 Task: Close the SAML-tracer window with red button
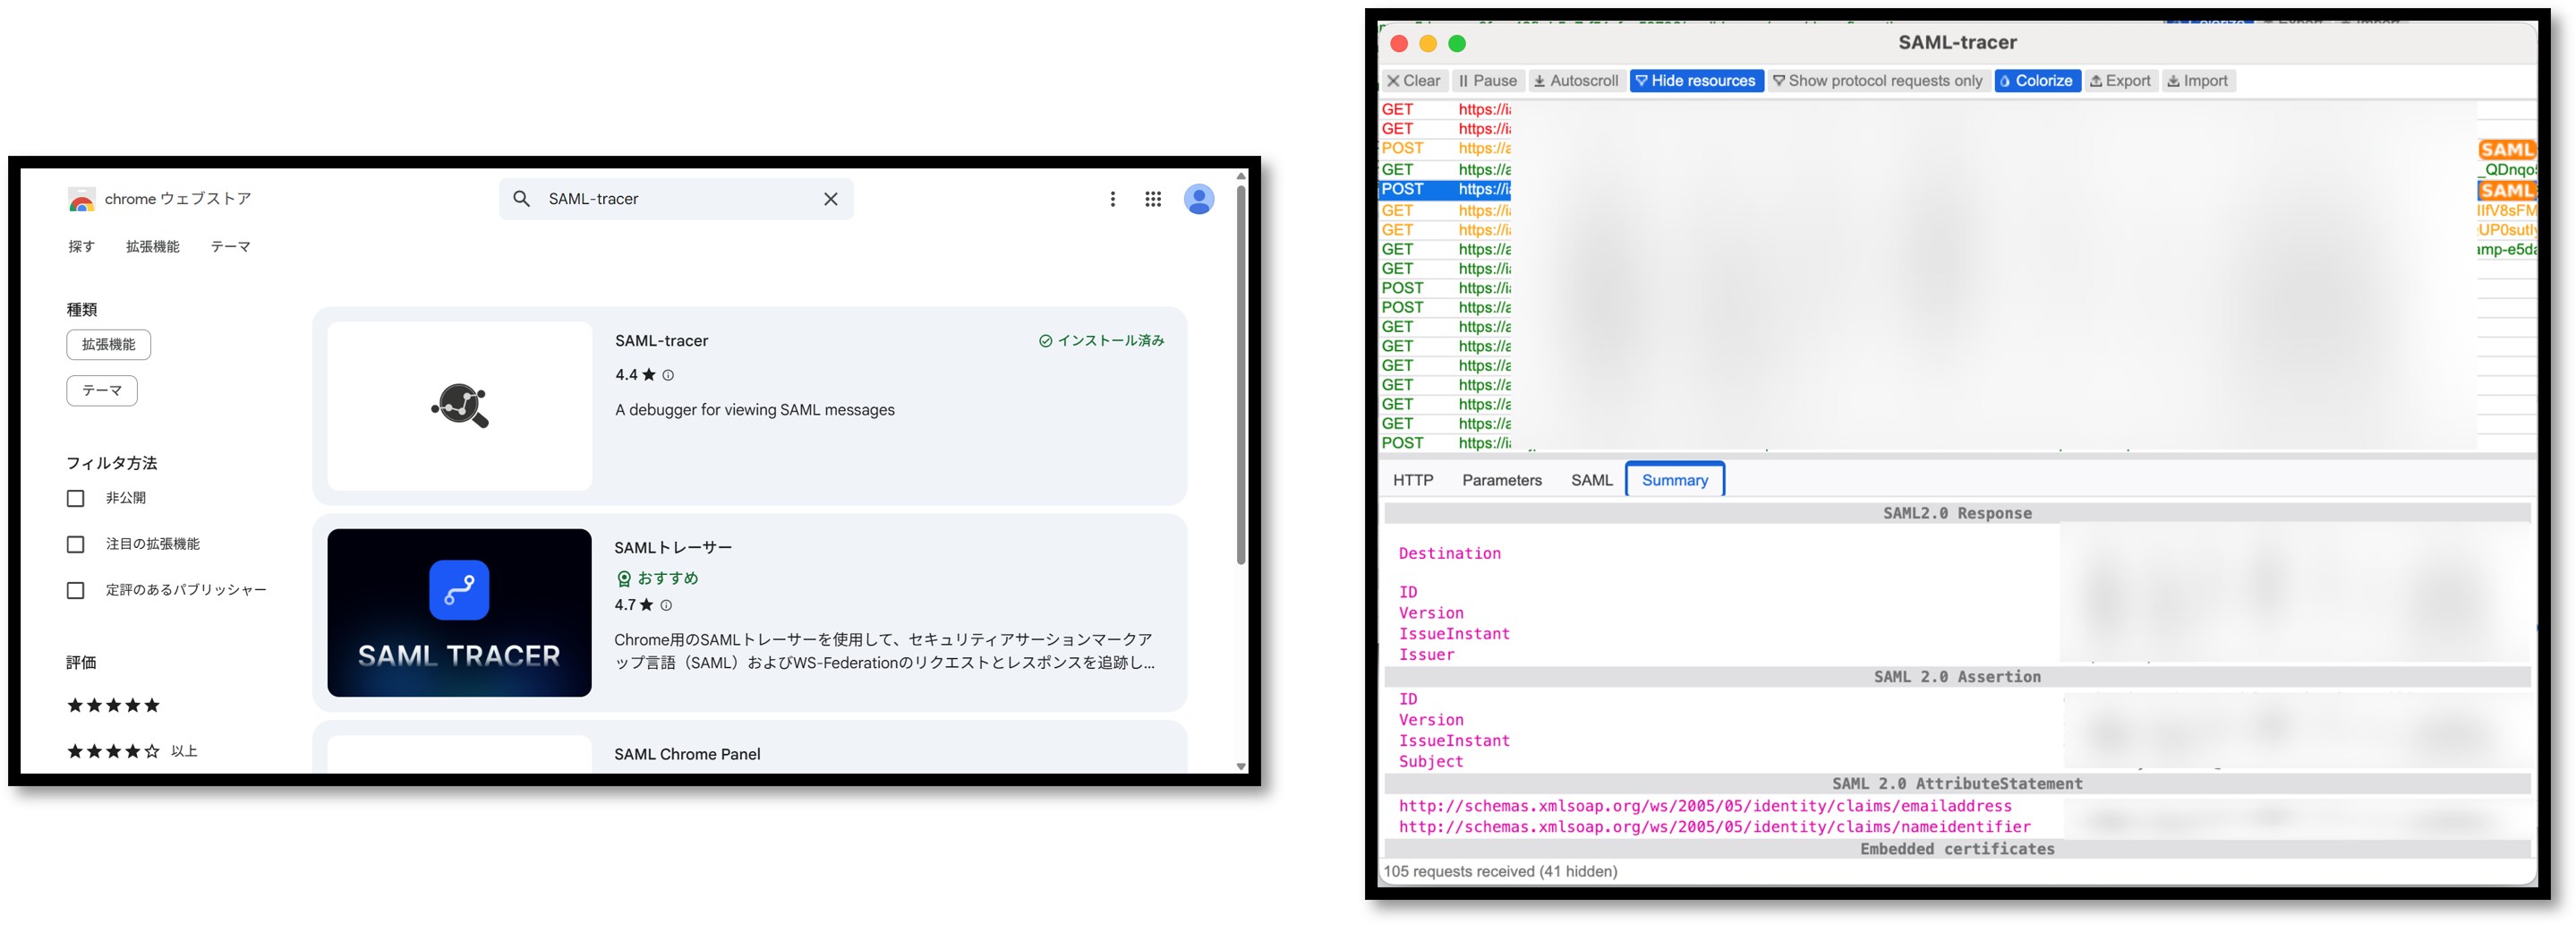point(1399,43)
